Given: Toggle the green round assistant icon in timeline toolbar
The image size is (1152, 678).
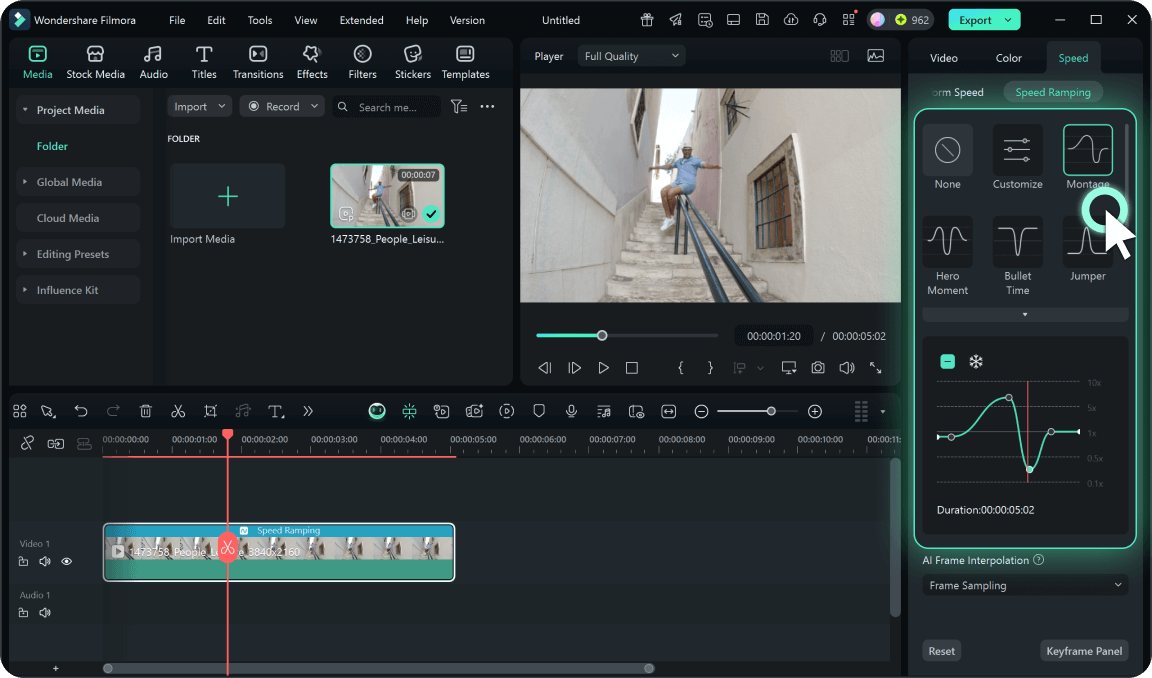Looking at the screenshot, I should click(377, 411).
